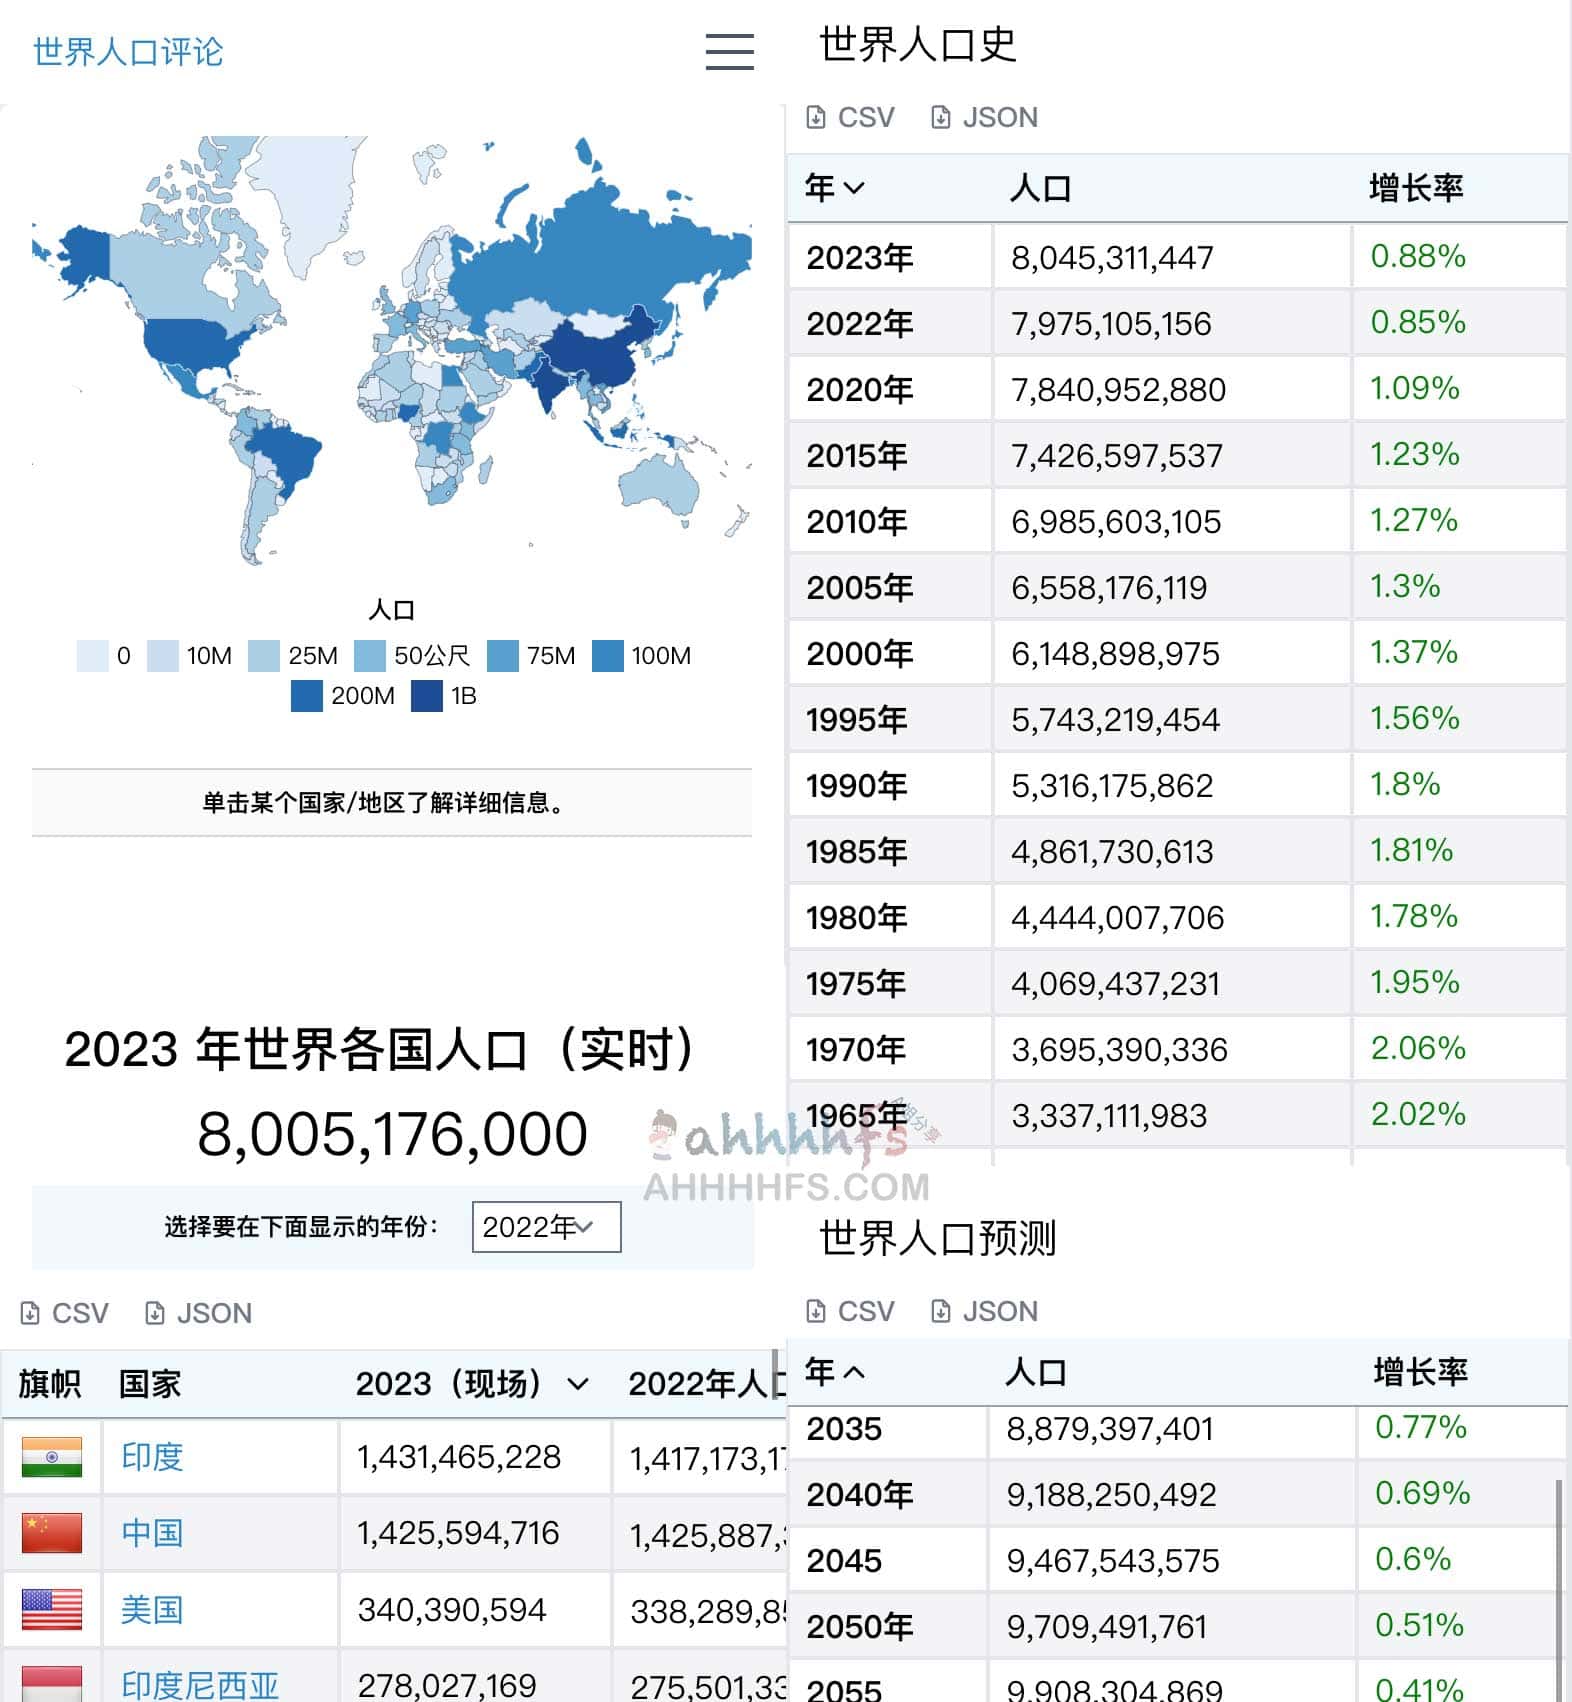
Task: Sort the forecast table by 年 column
Action: 834,1372
